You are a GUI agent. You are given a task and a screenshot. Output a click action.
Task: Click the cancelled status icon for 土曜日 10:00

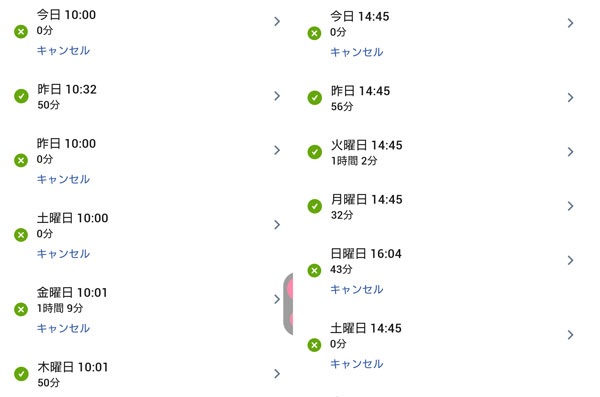[21, 235]
